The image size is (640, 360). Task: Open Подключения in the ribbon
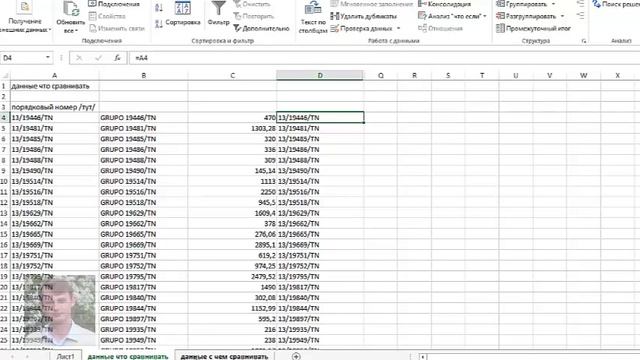pyautogui.click(x=114, y=4)
